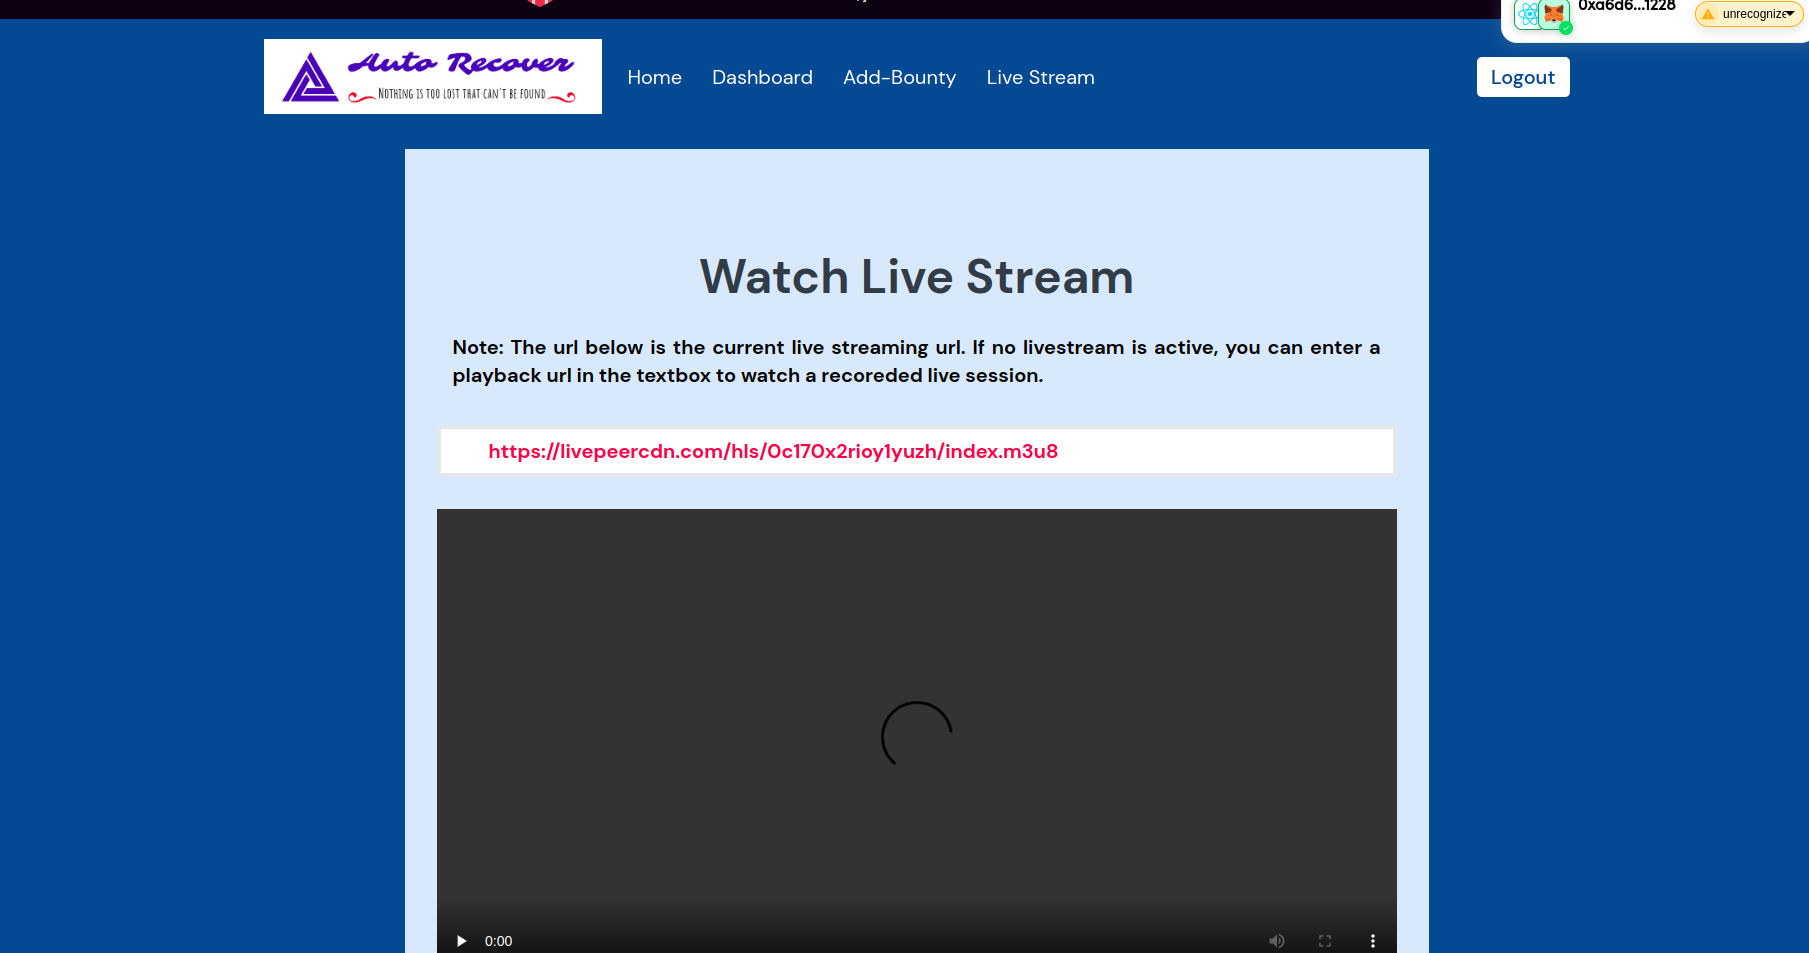
Task: Enter fullscreen video mode
Action: 1325,940
